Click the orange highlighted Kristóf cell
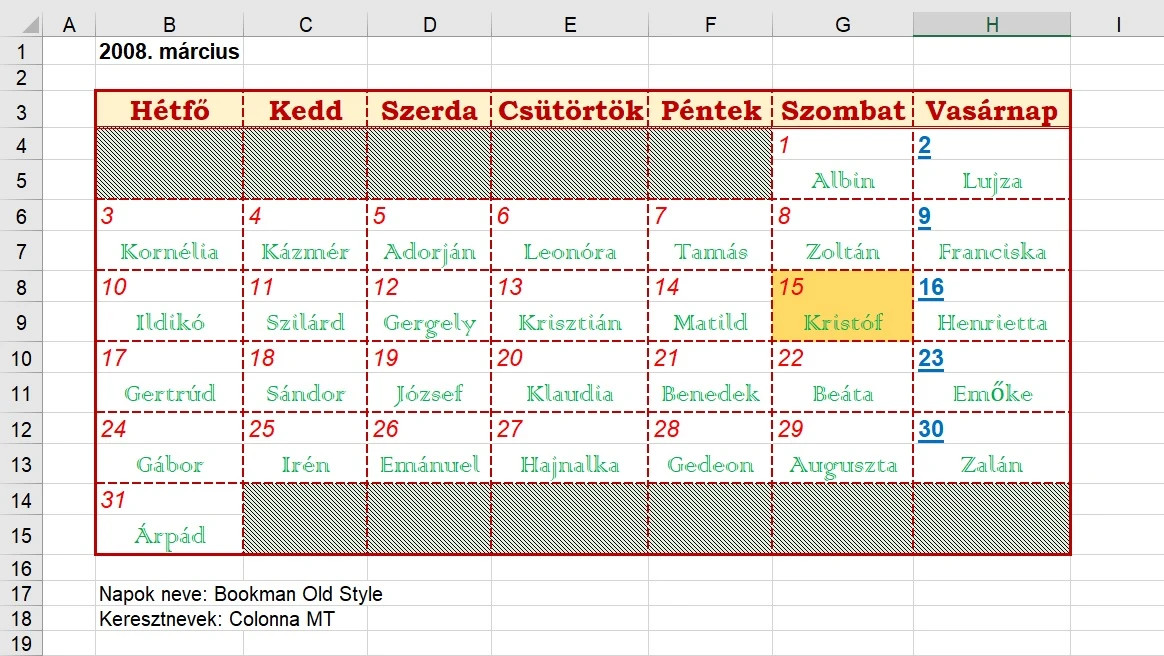This screenshot has height=656, width=1164. (842, 323)
